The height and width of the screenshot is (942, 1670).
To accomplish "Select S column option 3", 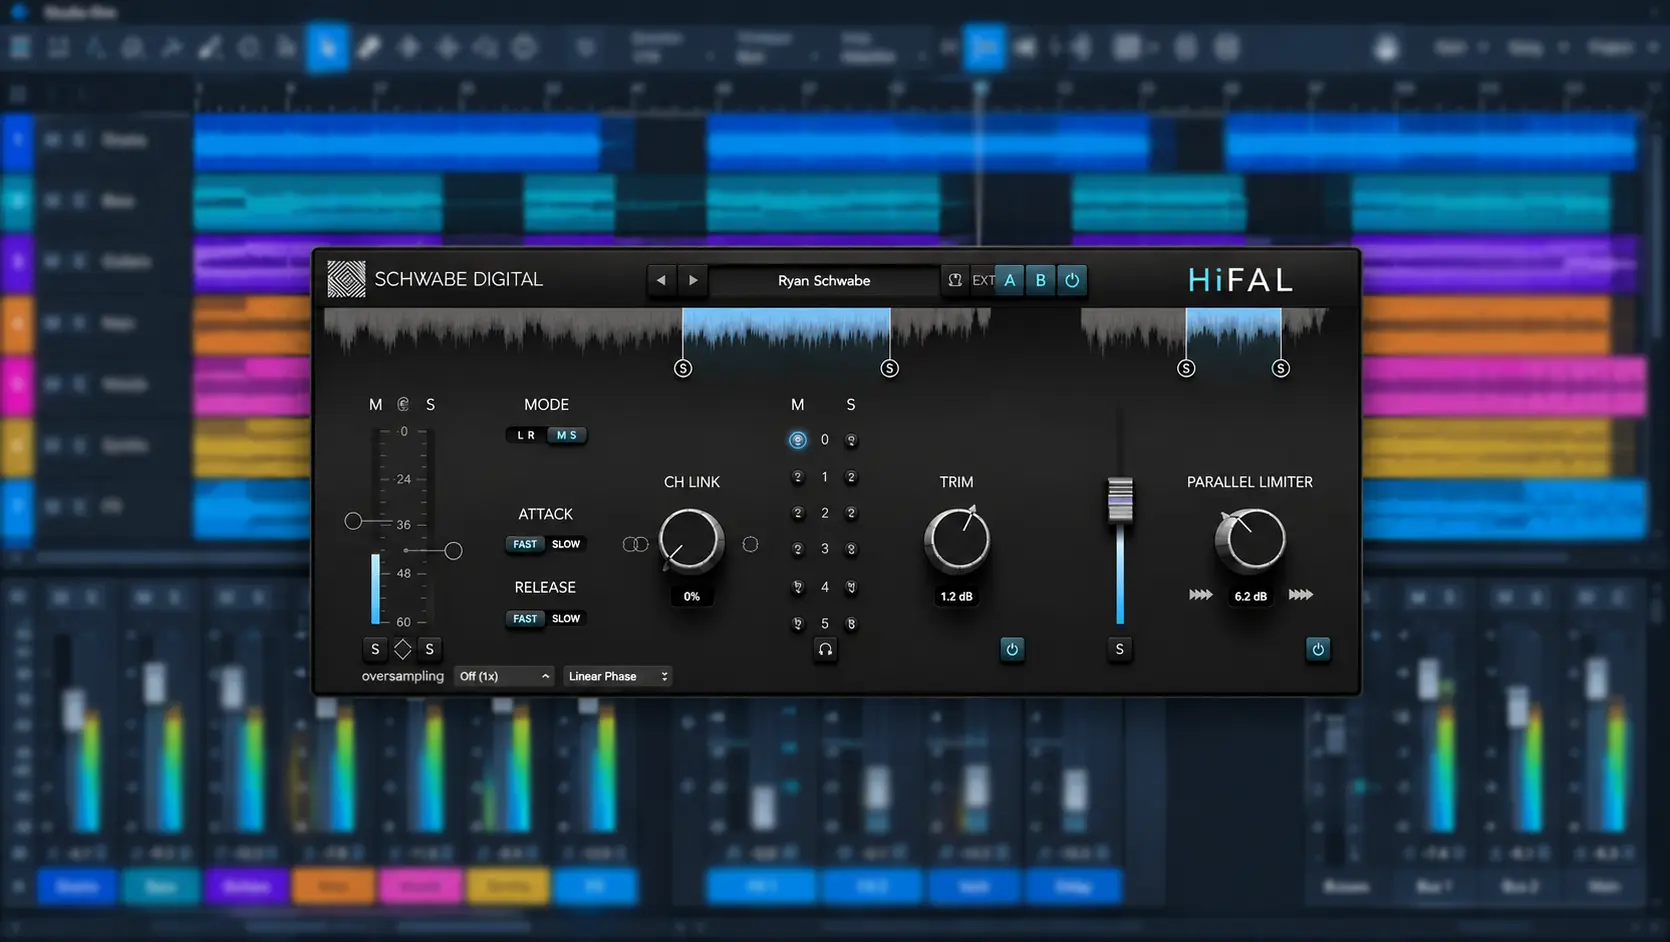I will pyautogui.click(x=851, y=549).
